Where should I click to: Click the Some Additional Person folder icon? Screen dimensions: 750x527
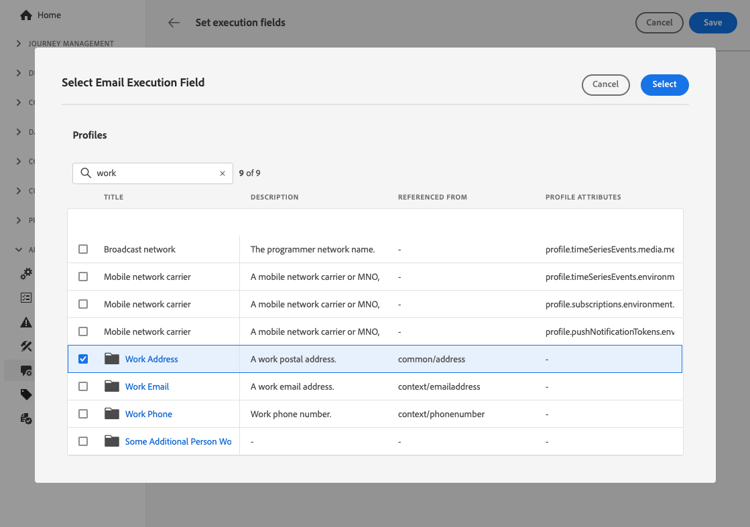click(112, 441)
